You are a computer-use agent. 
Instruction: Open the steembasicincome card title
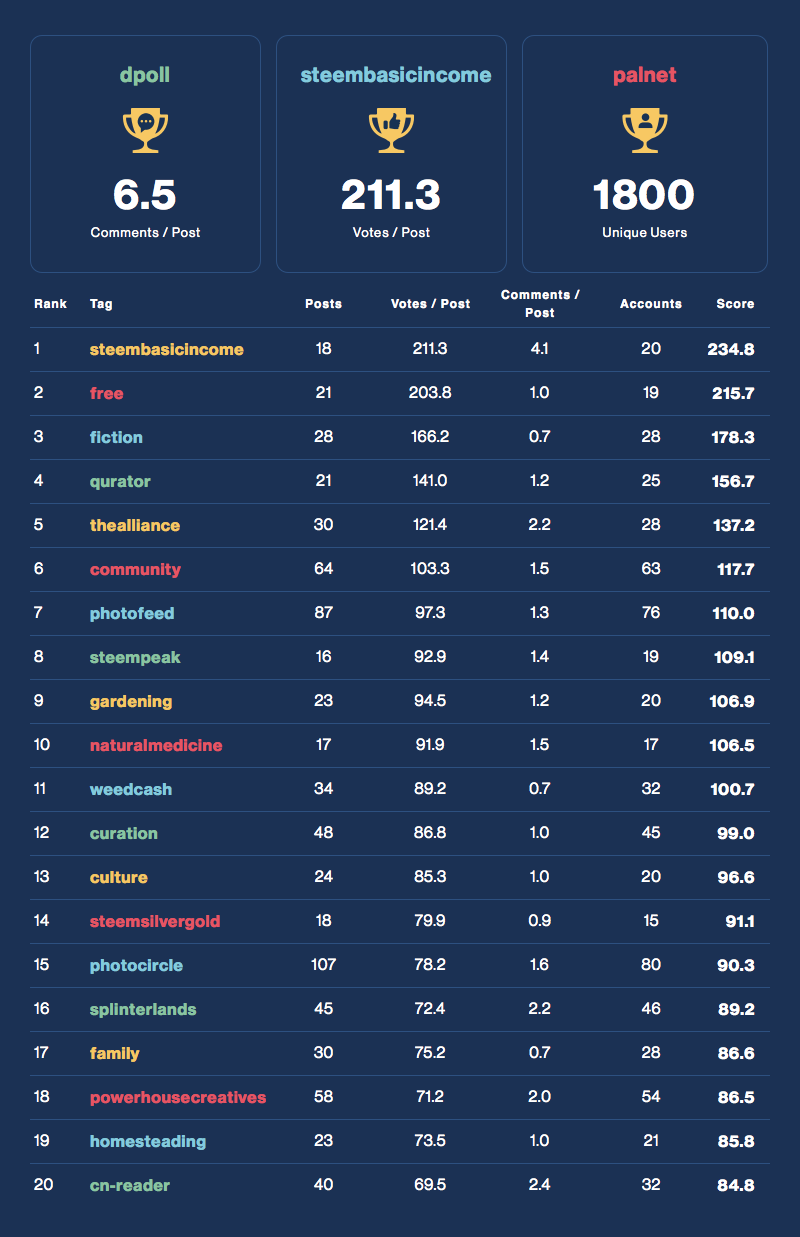(396, 75)
